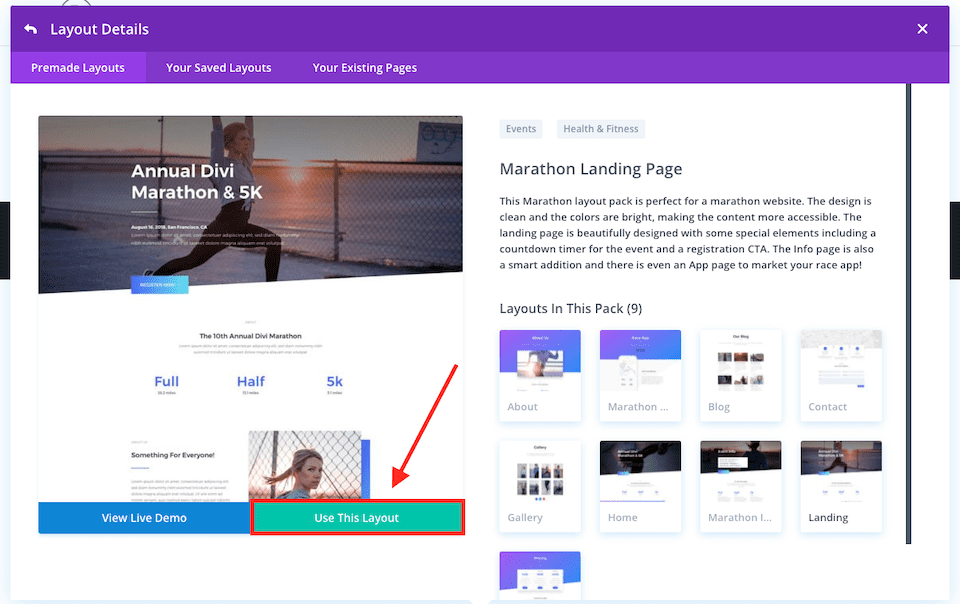960x604 pixels.
Task: Select the Home layout thumbnail
Action: [x=640, y=486]
